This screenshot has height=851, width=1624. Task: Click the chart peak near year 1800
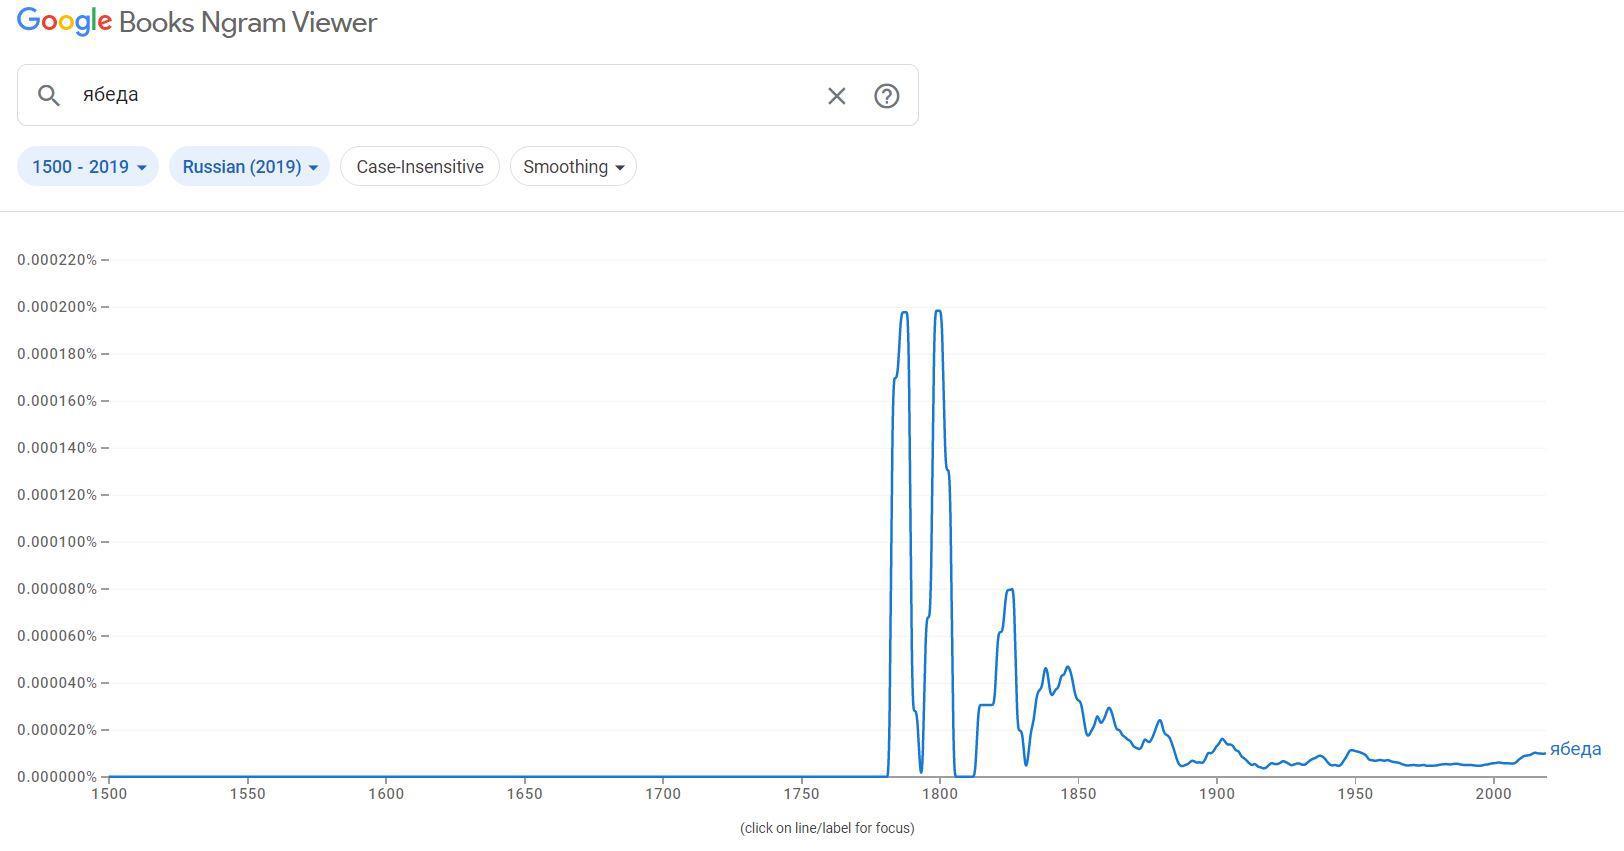[x=938, y=312]
